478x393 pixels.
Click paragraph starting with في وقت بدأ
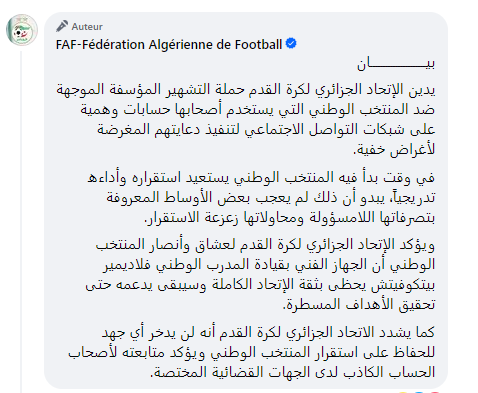[x=261, y=197]
